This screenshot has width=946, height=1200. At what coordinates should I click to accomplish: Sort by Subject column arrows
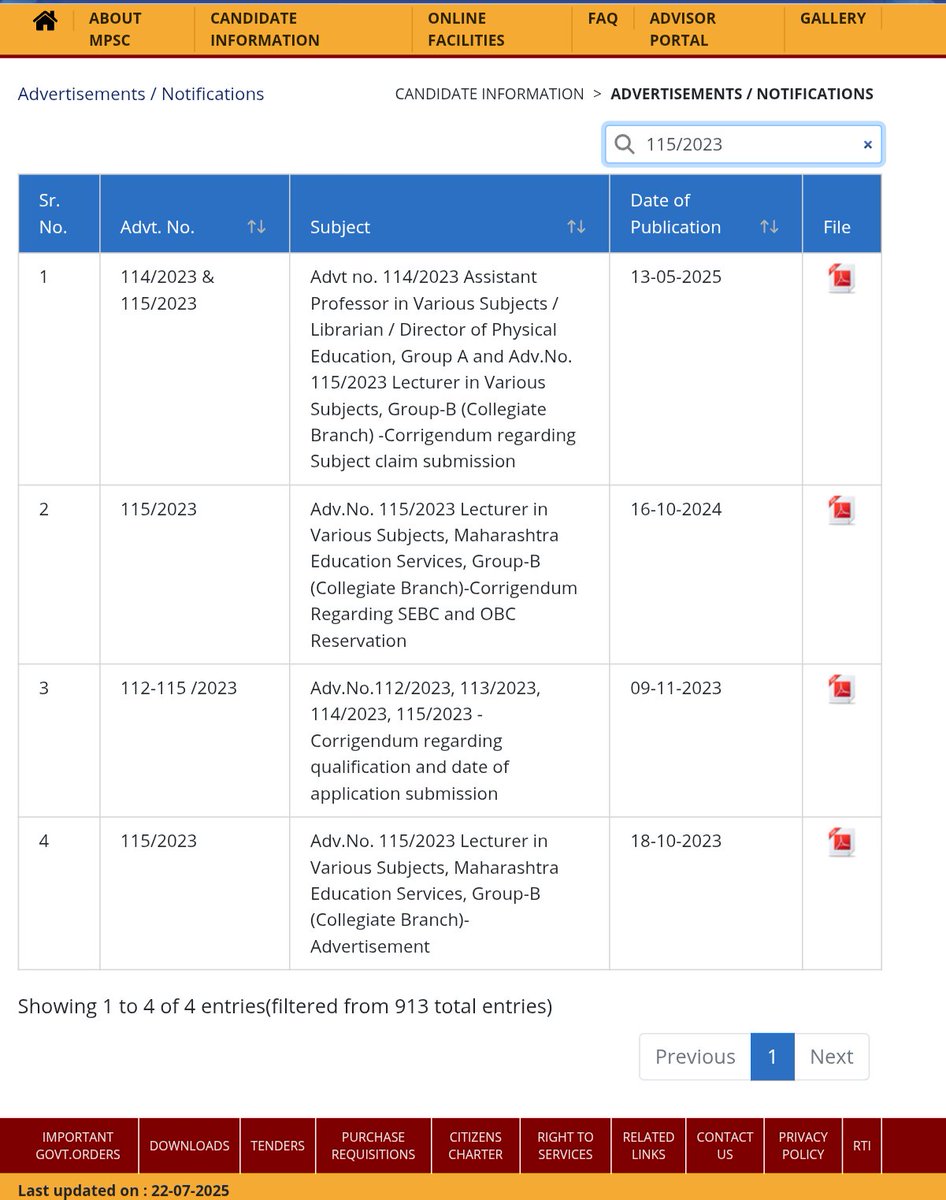[x=576, y=227]
